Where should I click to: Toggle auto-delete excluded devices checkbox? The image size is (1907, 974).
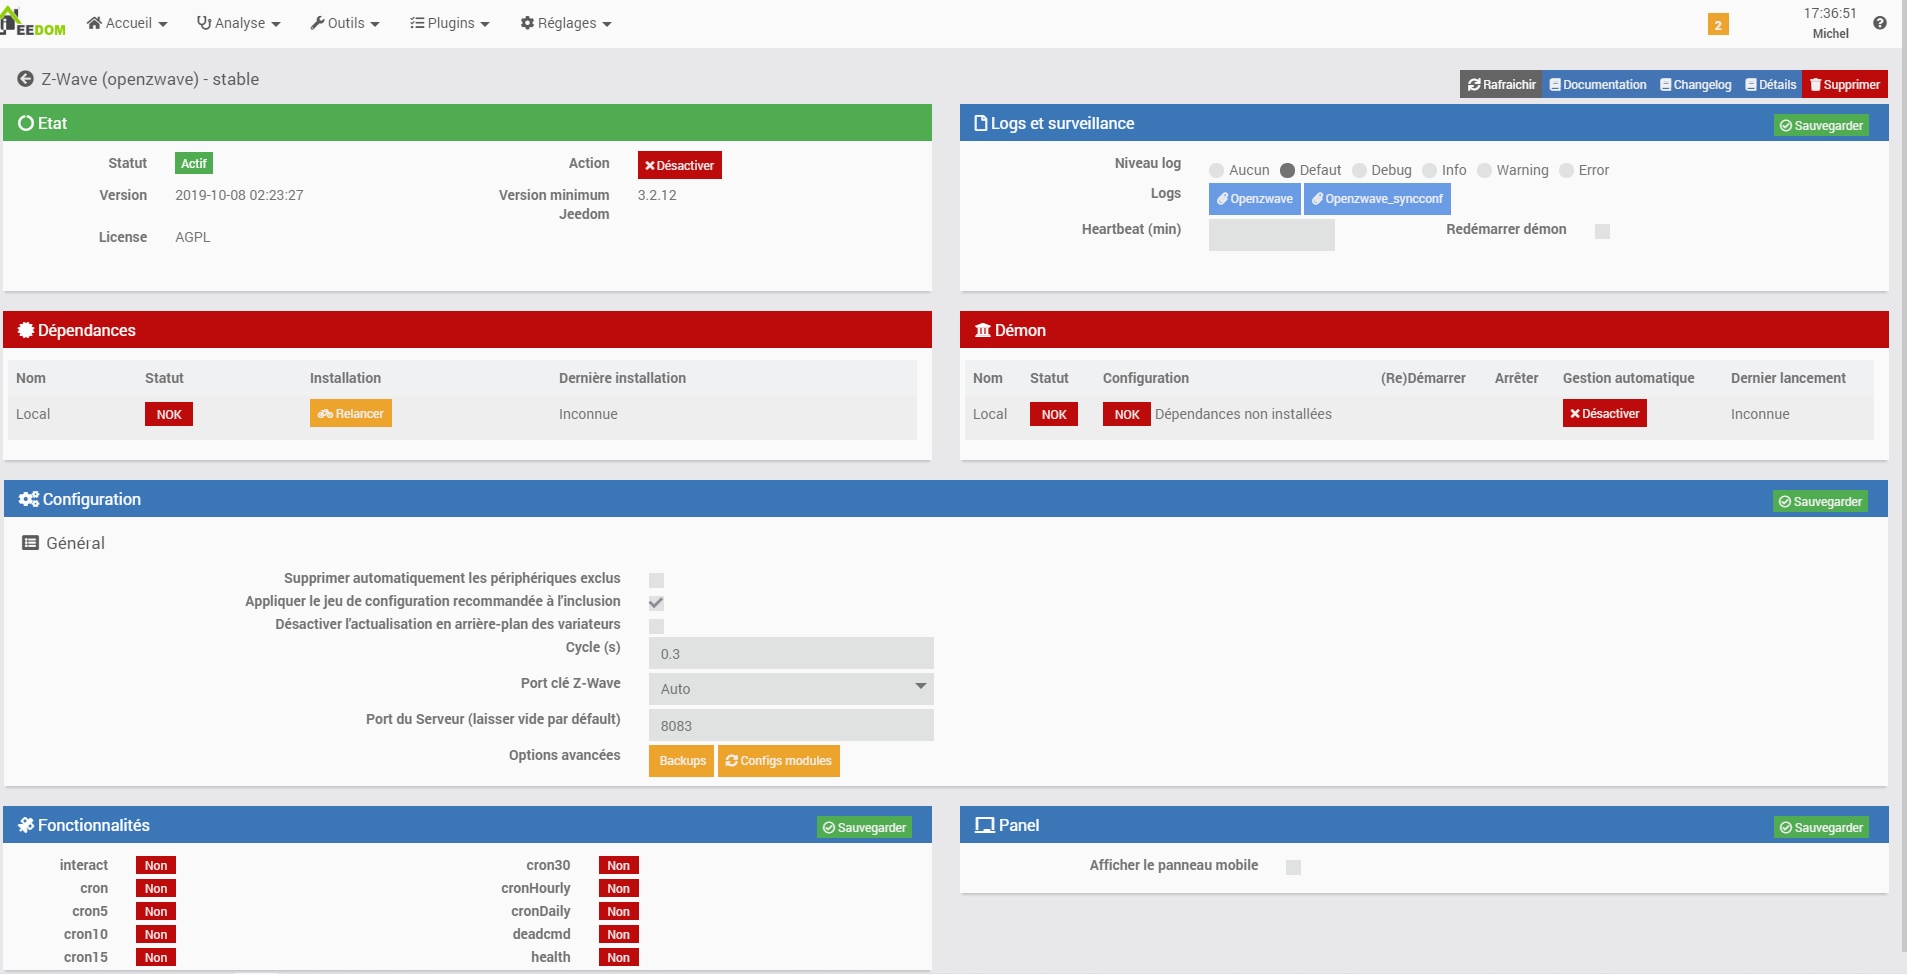[656, 580]
